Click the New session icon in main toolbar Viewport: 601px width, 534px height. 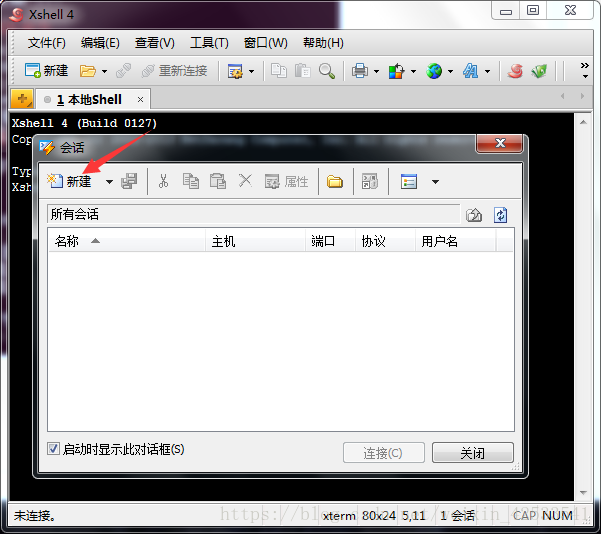46,71
